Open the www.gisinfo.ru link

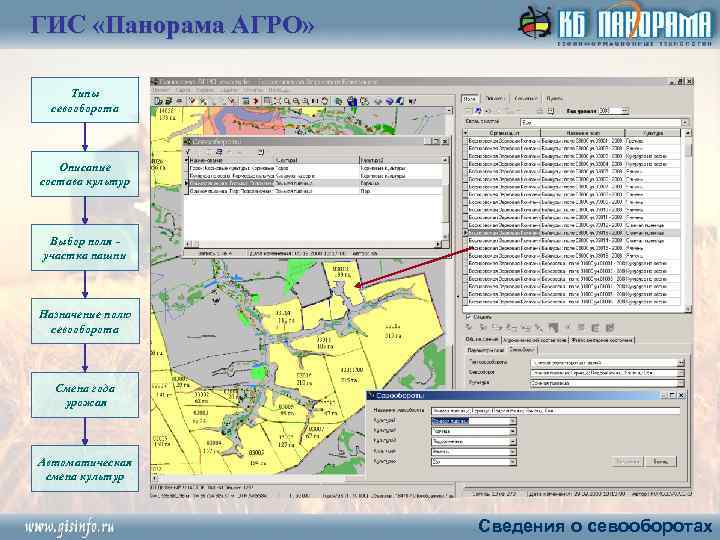point(70,527)
